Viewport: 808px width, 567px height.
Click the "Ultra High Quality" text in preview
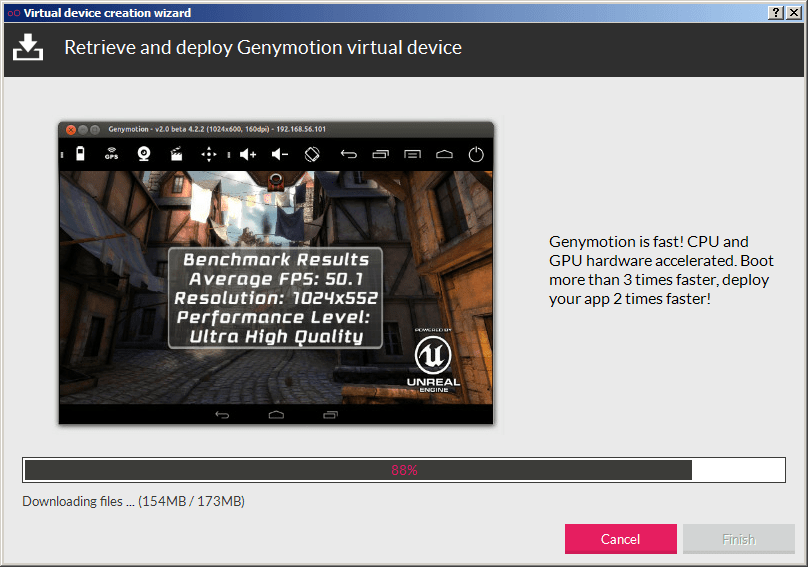coord(276,337)
